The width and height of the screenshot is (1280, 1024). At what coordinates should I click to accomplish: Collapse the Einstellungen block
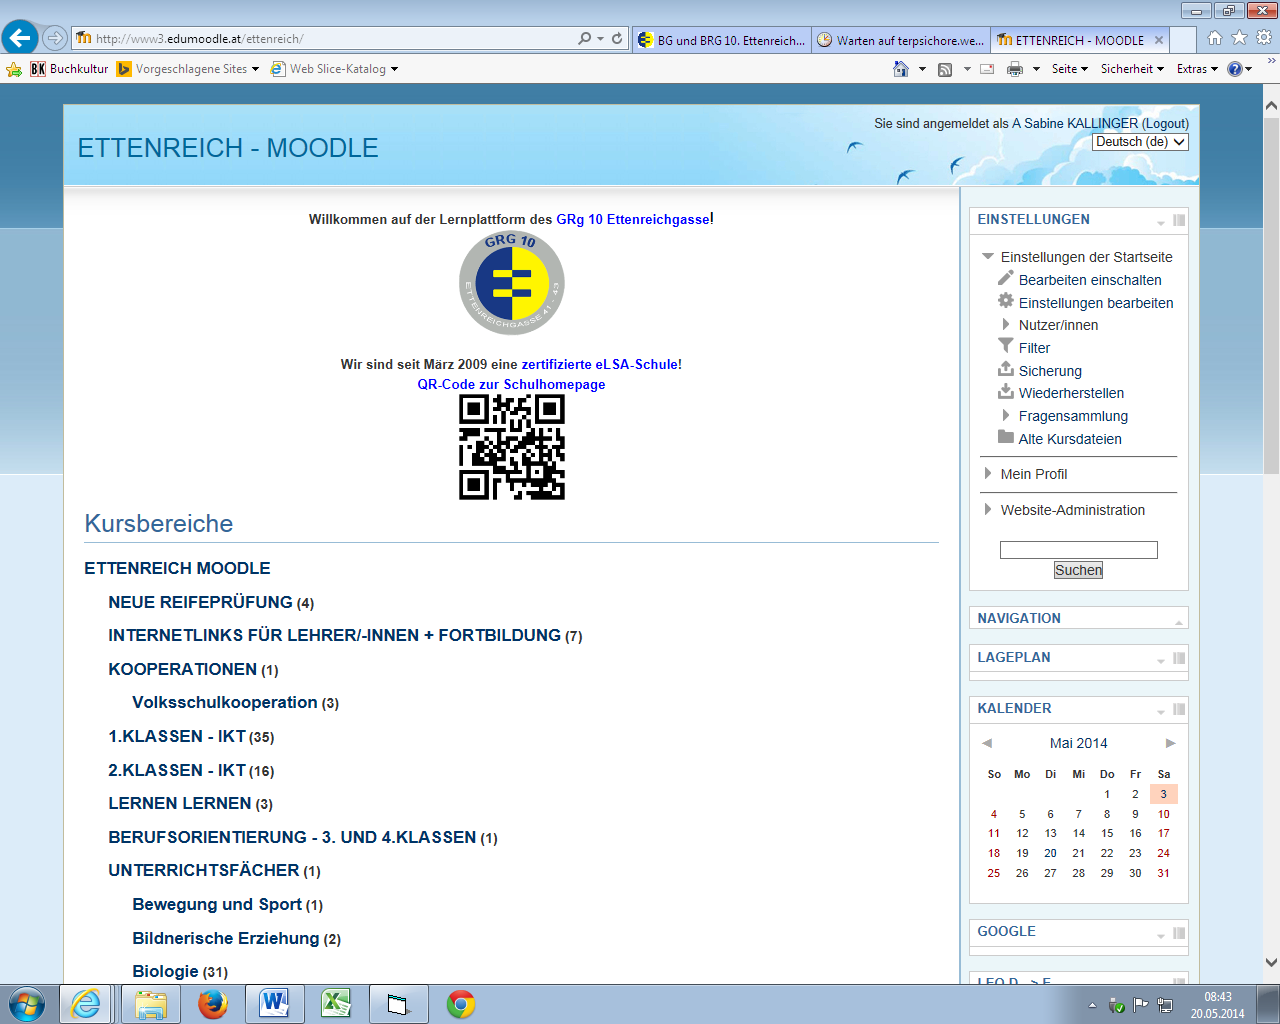1161,221
